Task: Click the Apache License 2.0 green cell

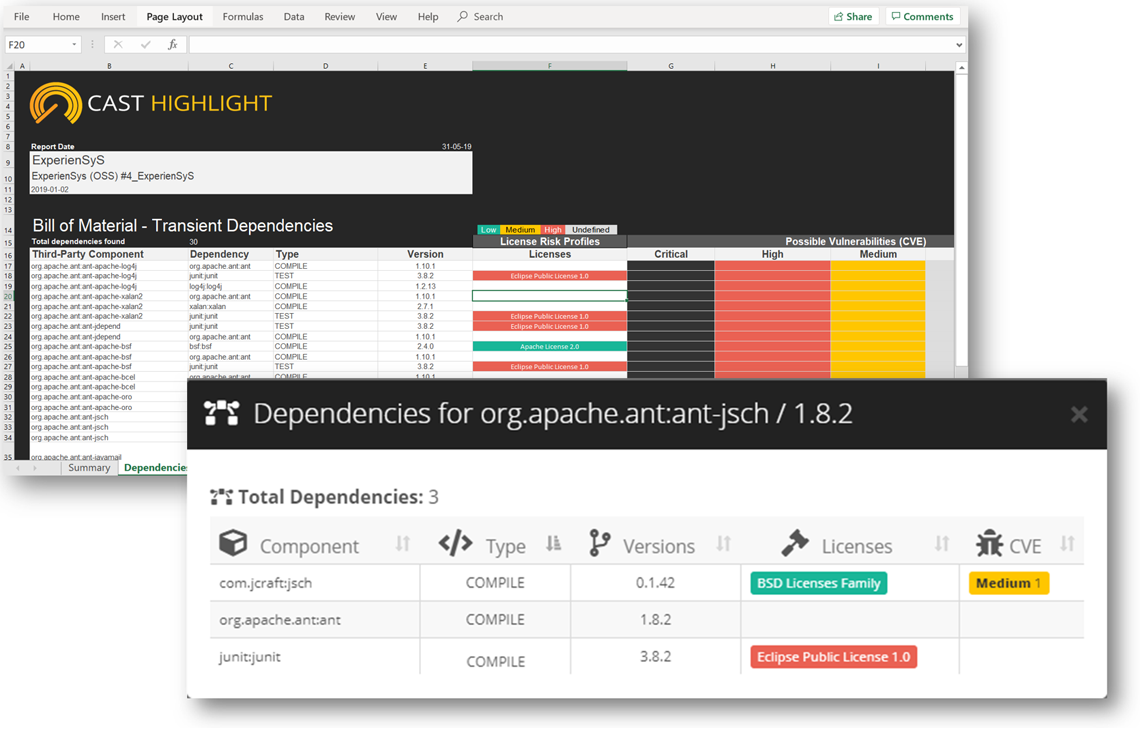Action: (550, 347)
